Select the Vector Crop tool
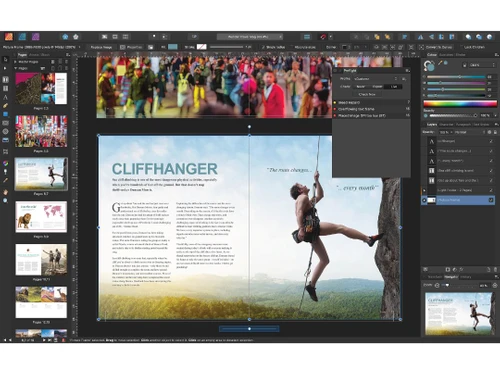500x375 pixels. point(5,152)
